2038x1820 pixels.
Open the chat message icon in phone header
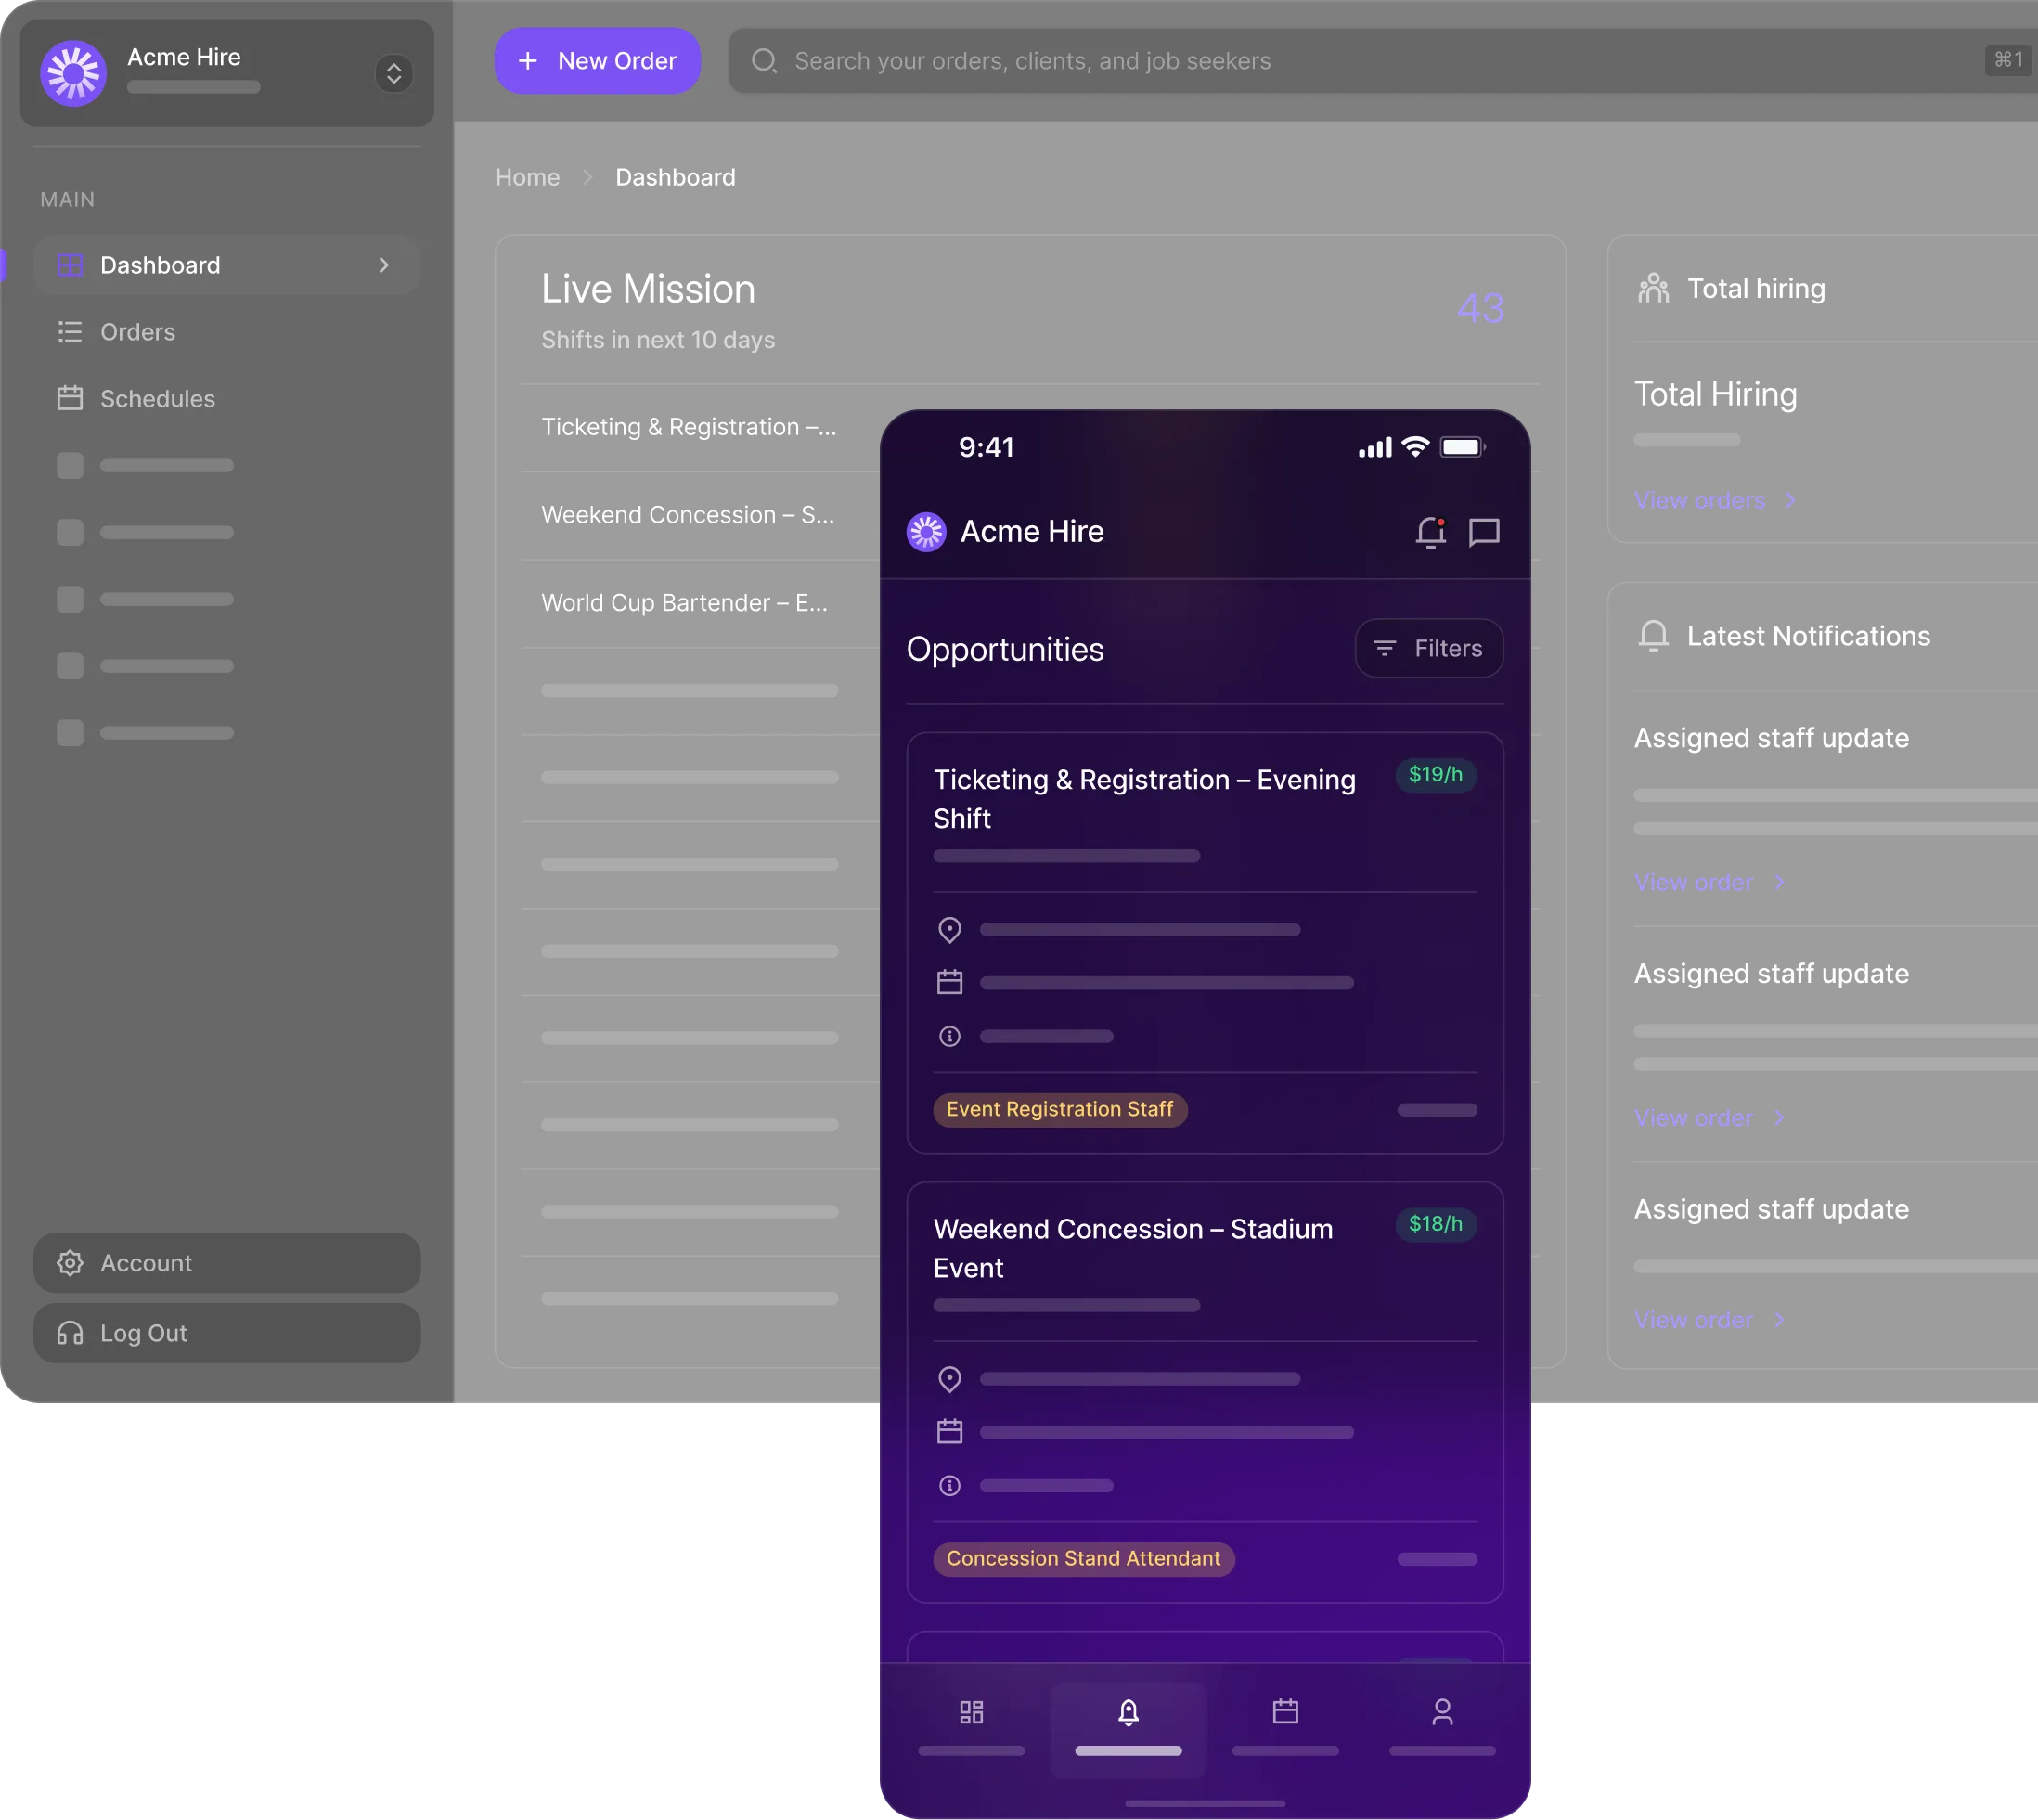coord(1484,532)
